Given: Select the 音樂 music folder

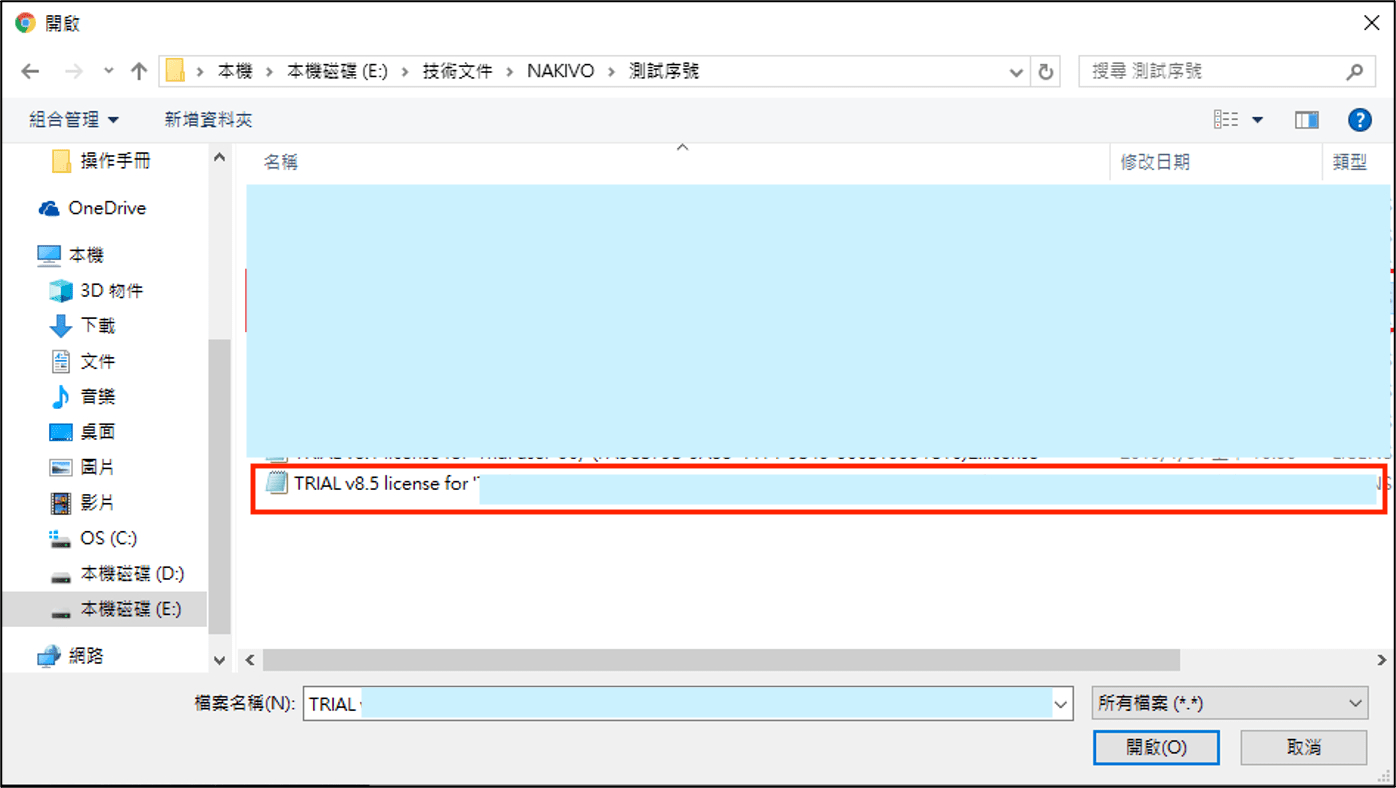Looking at the screenshot, I should coord(97,396).
